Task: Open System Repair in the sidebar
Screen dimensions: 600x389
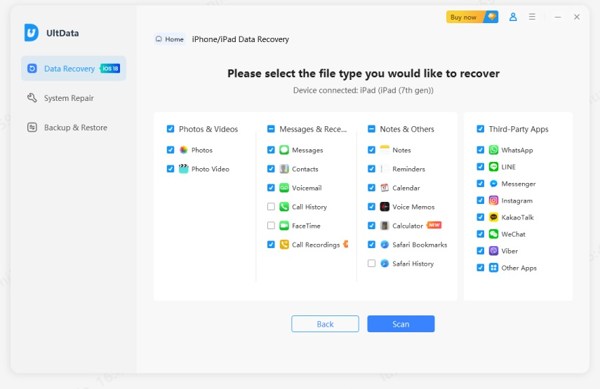Action: click(73, 98)
